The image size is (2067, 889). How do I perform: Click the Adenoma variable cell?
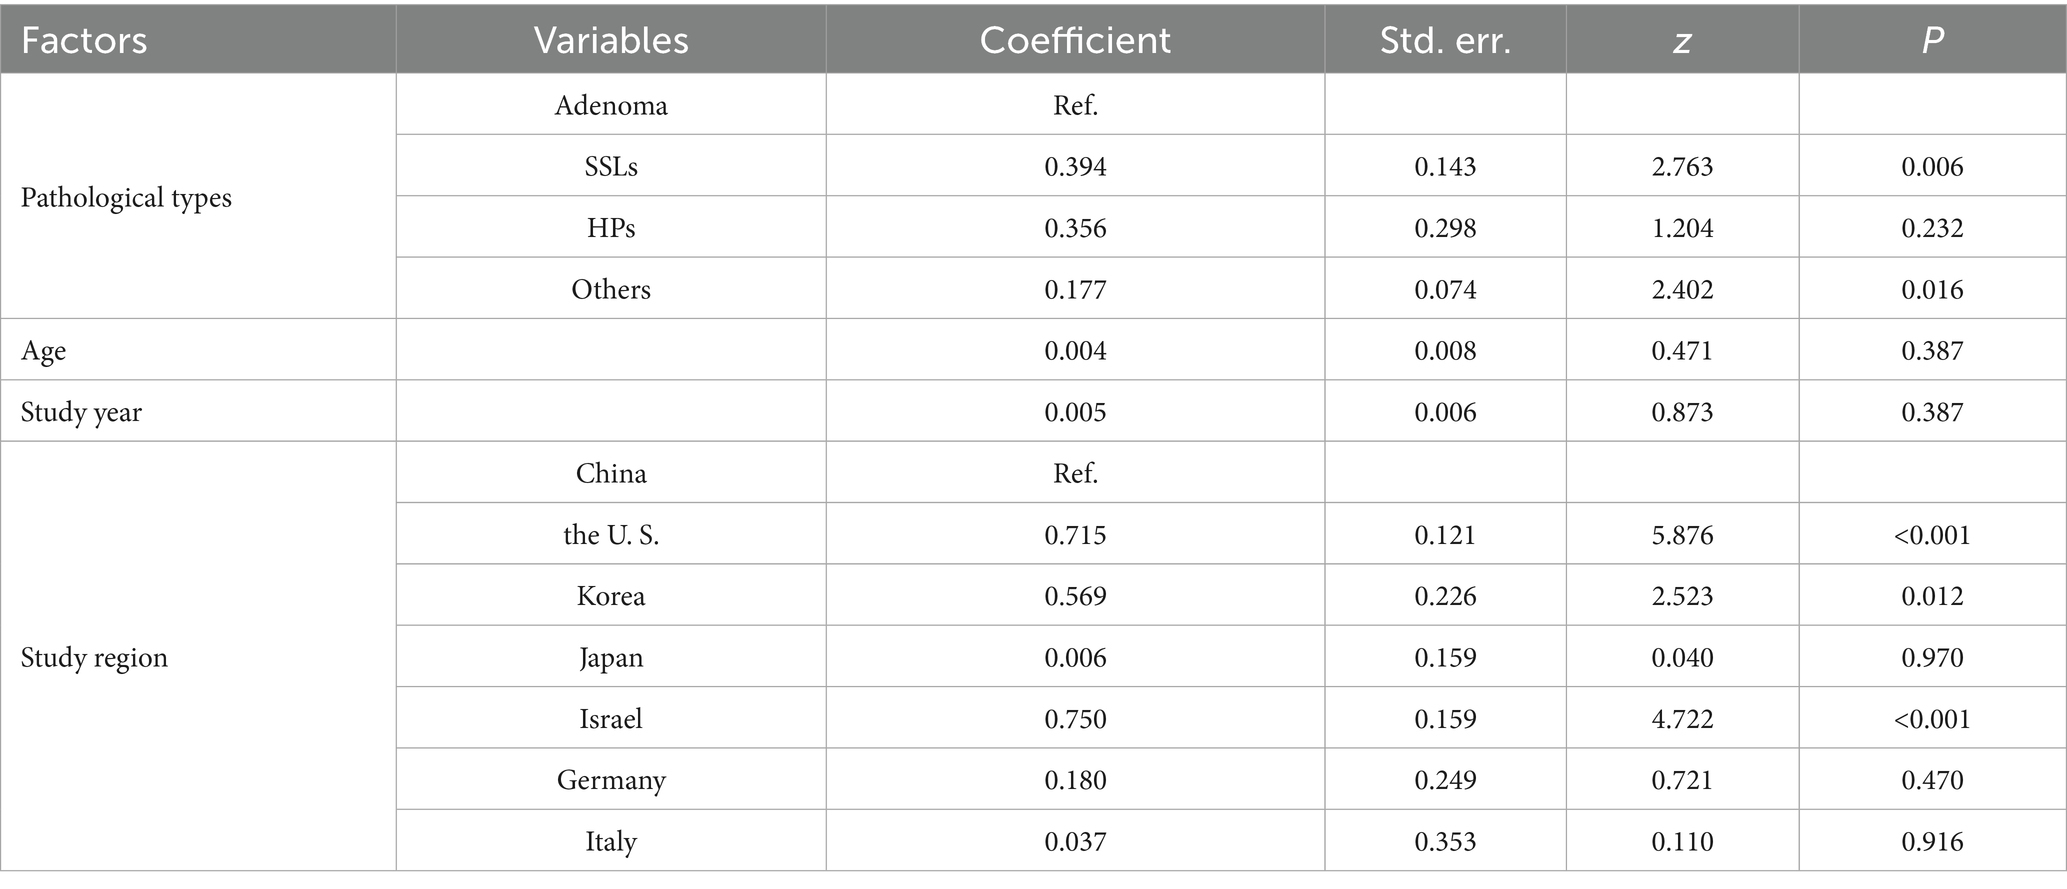click(611, 105)
